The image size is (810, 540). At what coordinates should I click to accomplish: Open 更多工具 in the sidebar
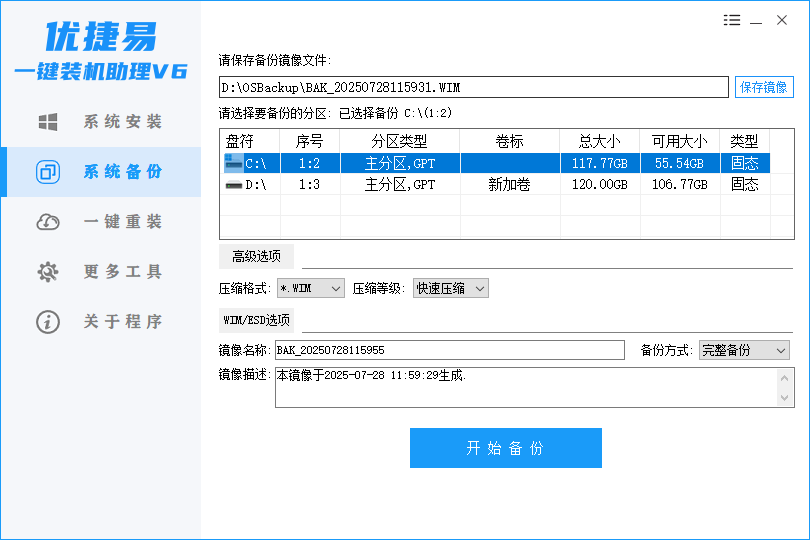tap(101, 272)
